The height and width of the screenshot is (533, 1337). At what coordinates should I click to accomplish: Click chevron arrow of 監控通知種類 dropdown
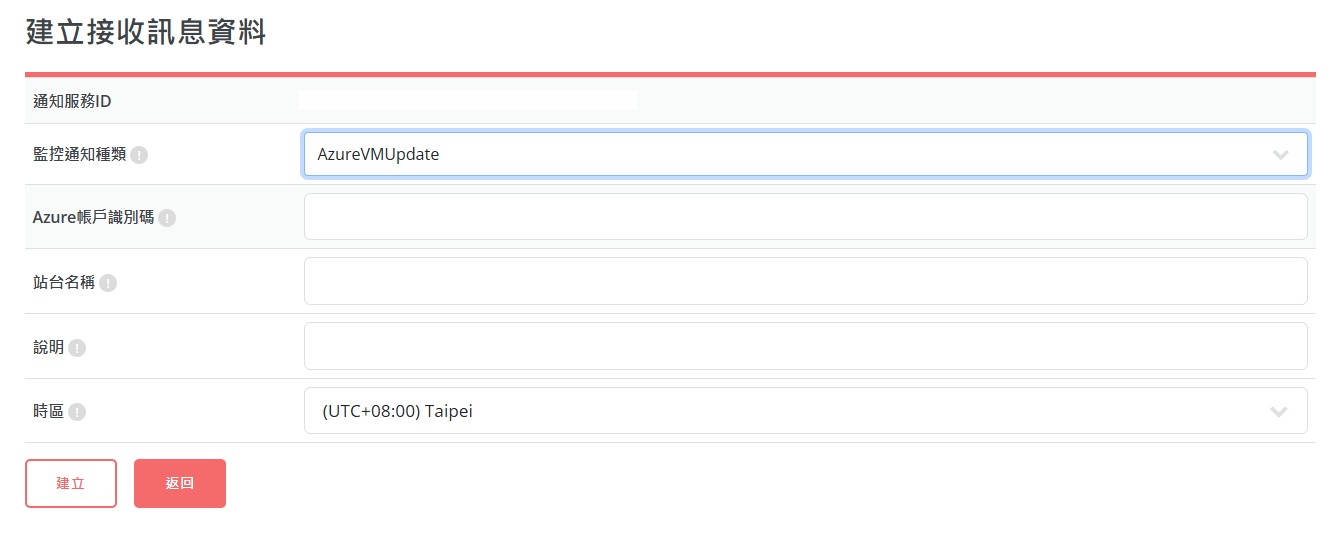(x=1279, y=155)
